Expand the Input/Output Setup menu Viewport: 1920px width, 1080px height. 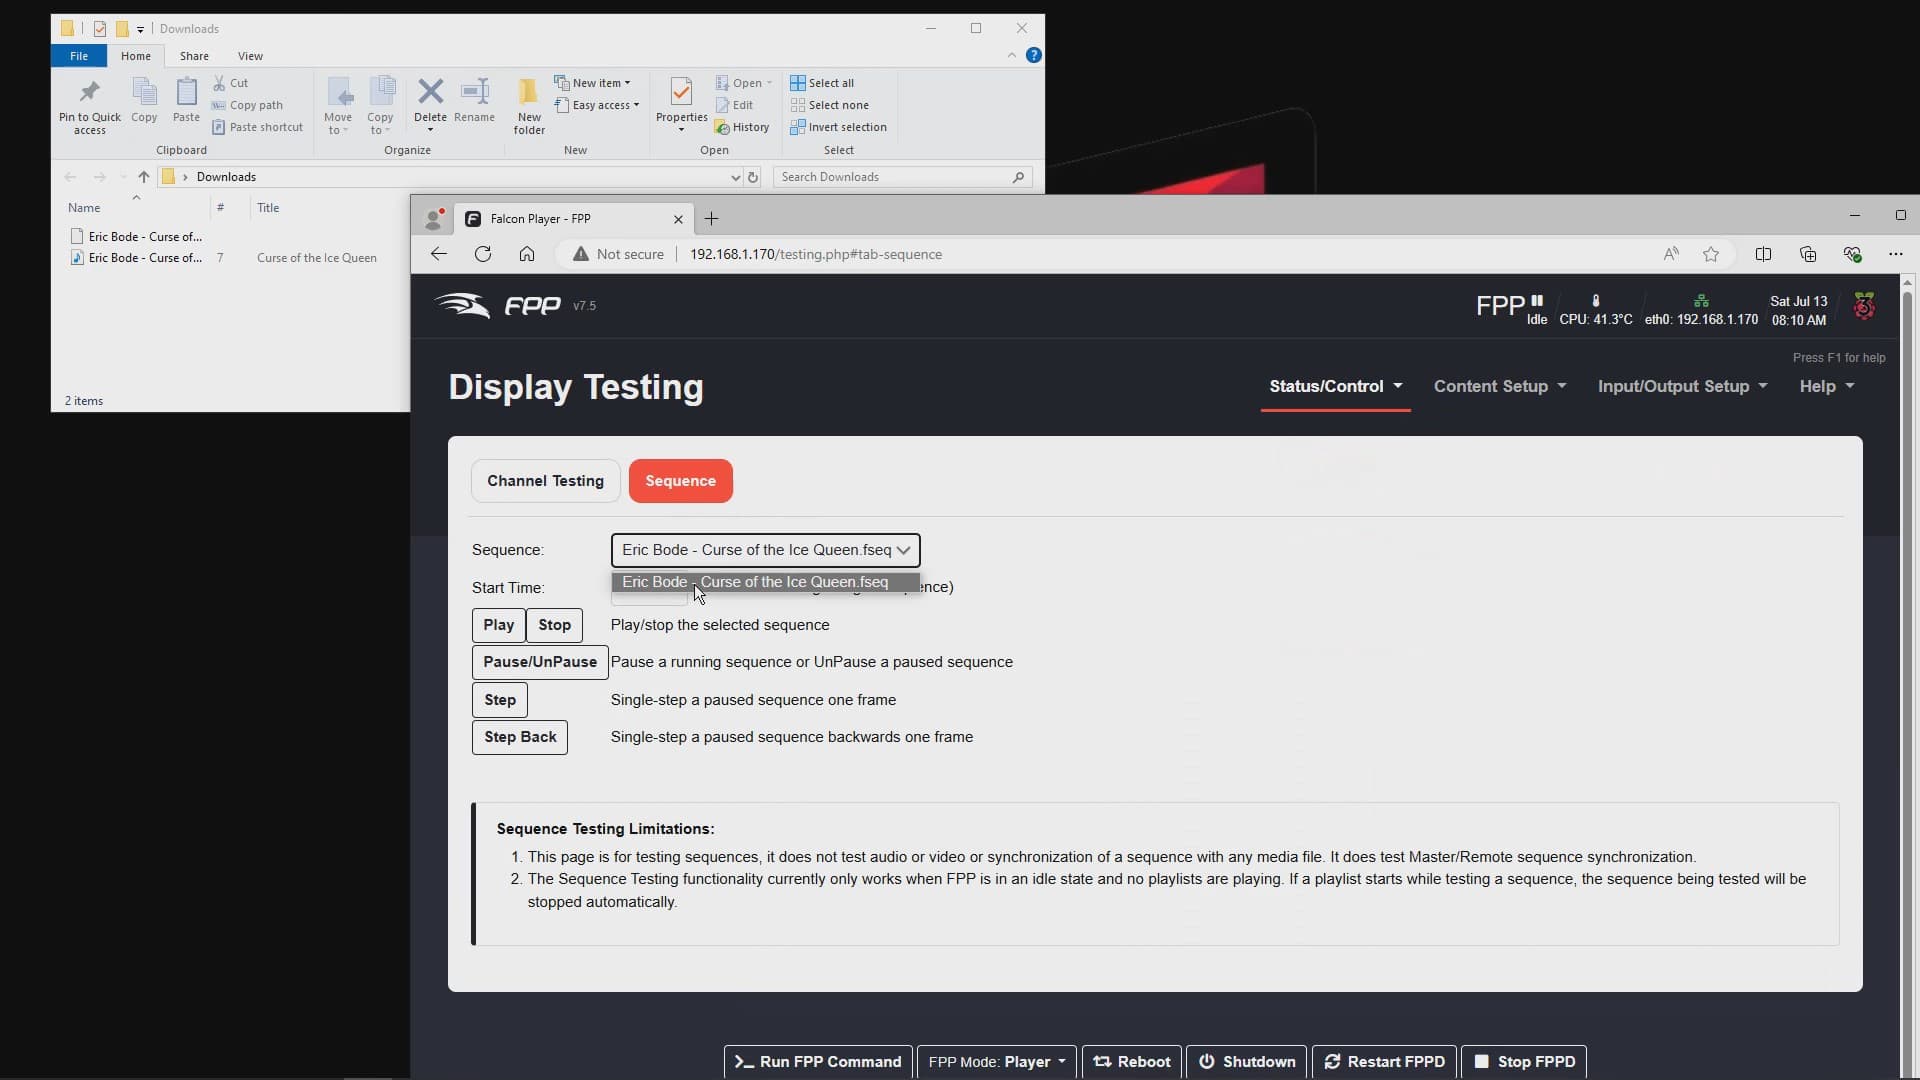click(x=1682, y=386)
